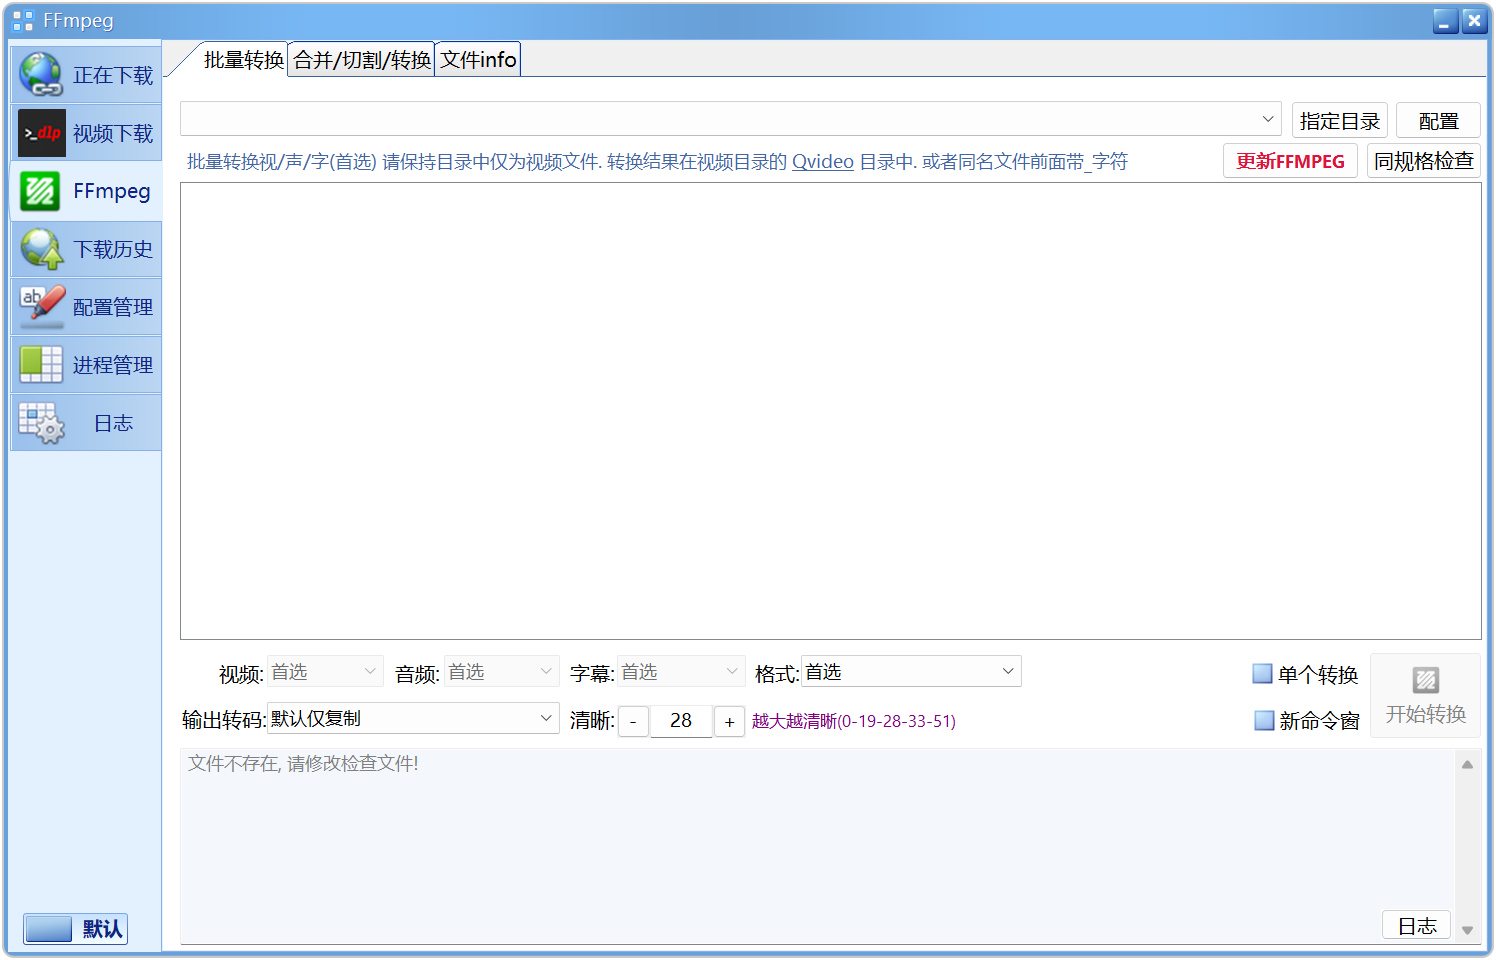The height and width of the screenshot is (960, 1496).
Task: Click the dlp terminal icon for 视频下载
Action: click(42, 133)
